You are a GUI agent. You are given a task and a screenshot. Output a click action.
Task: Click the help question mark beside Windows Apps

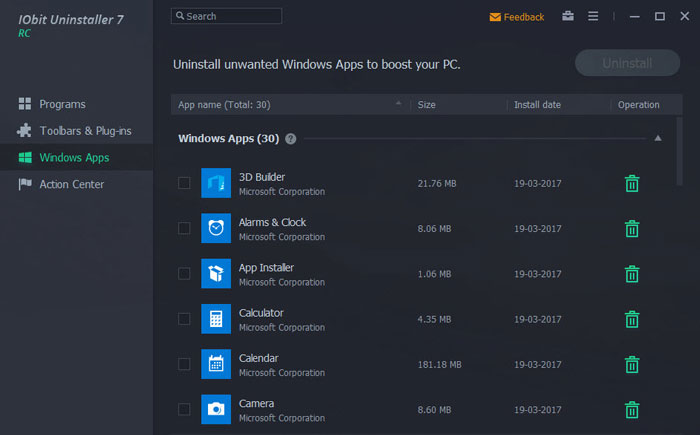[291, 139]
